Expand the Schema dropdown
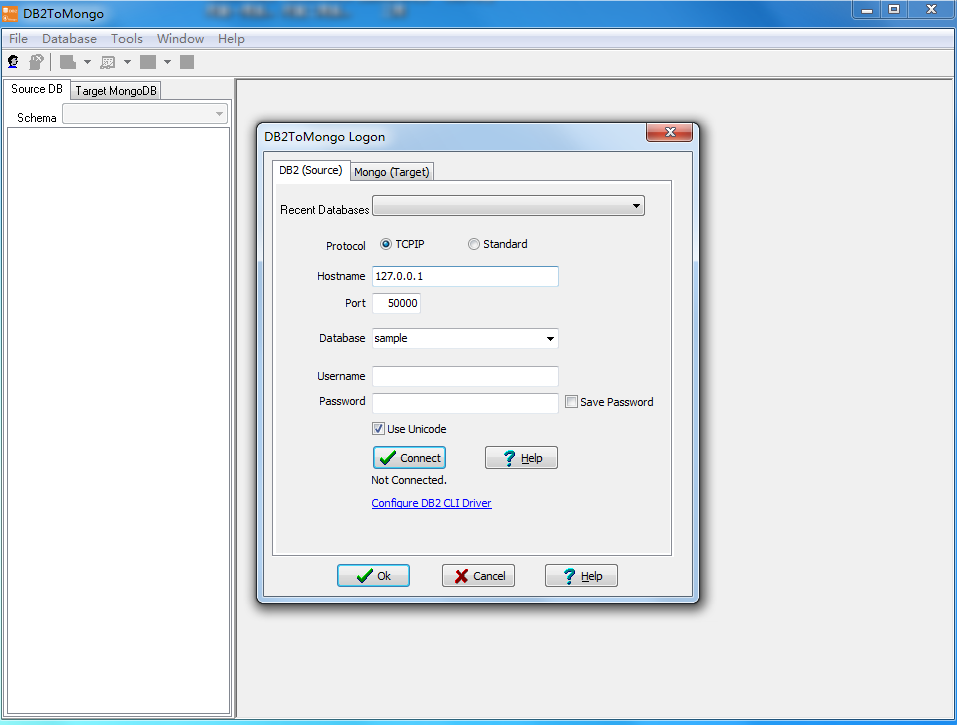This screenshot has height=725, width=957. 219,114
